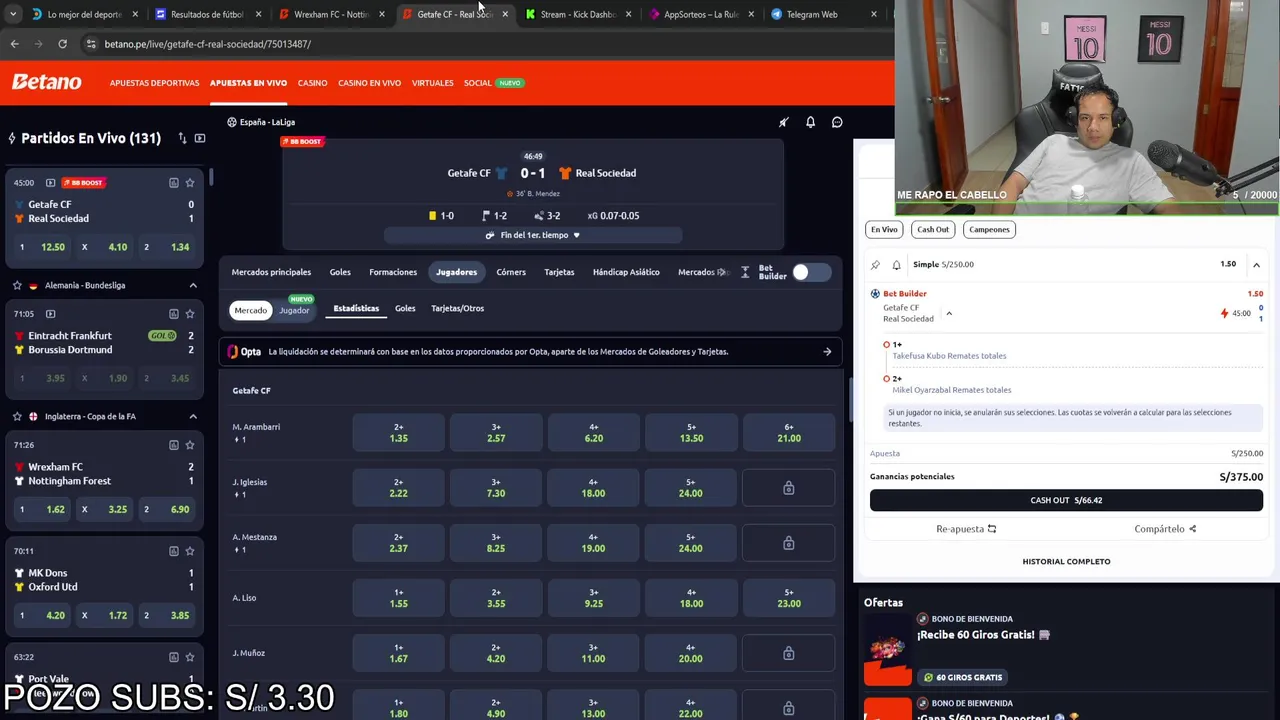Pick M. Arambarri 2+ odds 1.35
This screenshot has width=1280, height=720.
pos(398,433)
